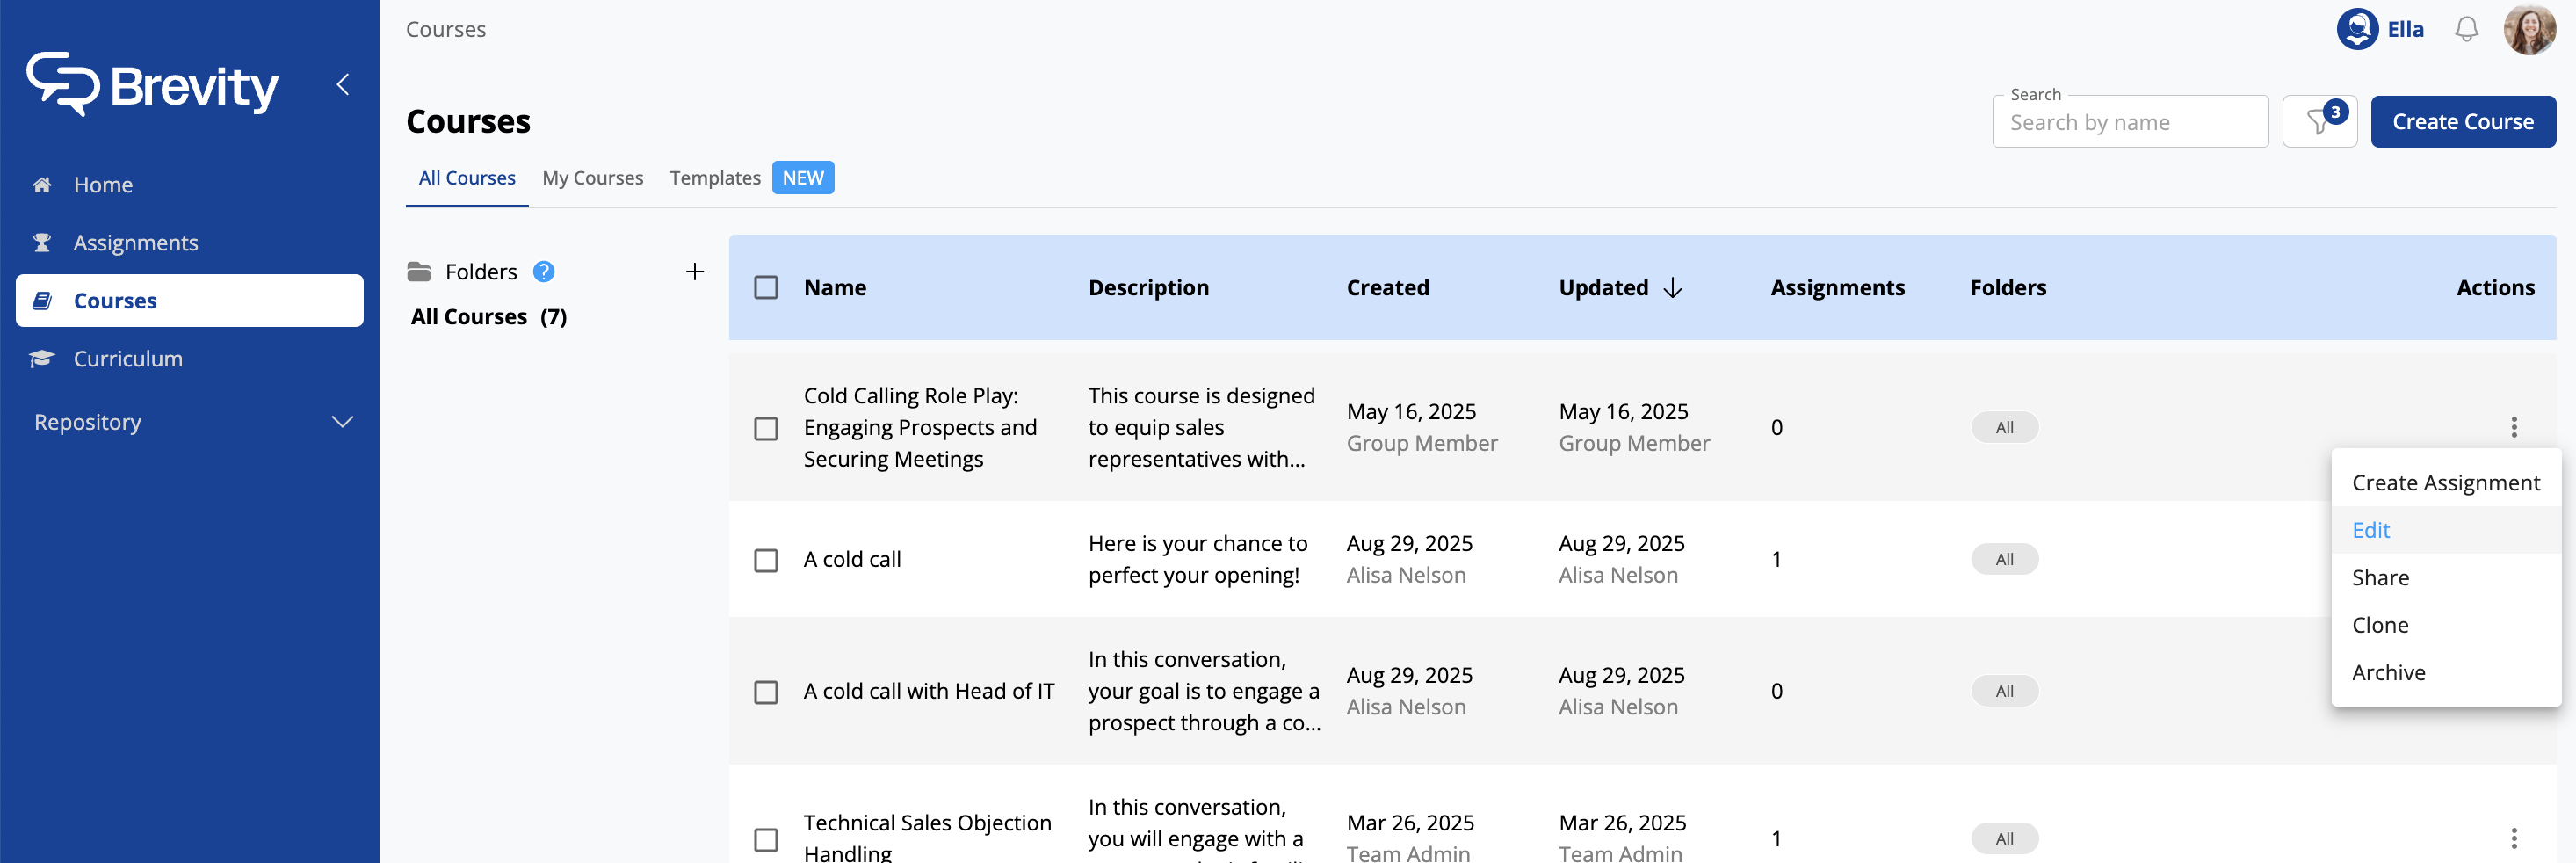Open the filter icon with badge 3

[2319, 122]
